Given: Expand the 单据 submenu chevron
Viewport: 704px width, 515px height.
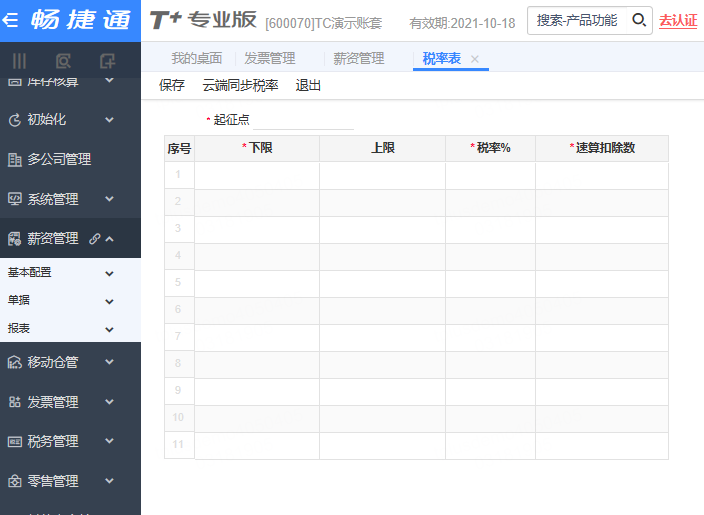Looking at the screenshot, I should (109, 302).
